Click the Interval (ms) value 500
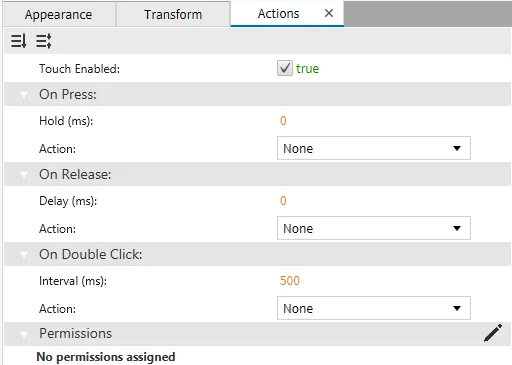The image size is (512, 365). 290,281
